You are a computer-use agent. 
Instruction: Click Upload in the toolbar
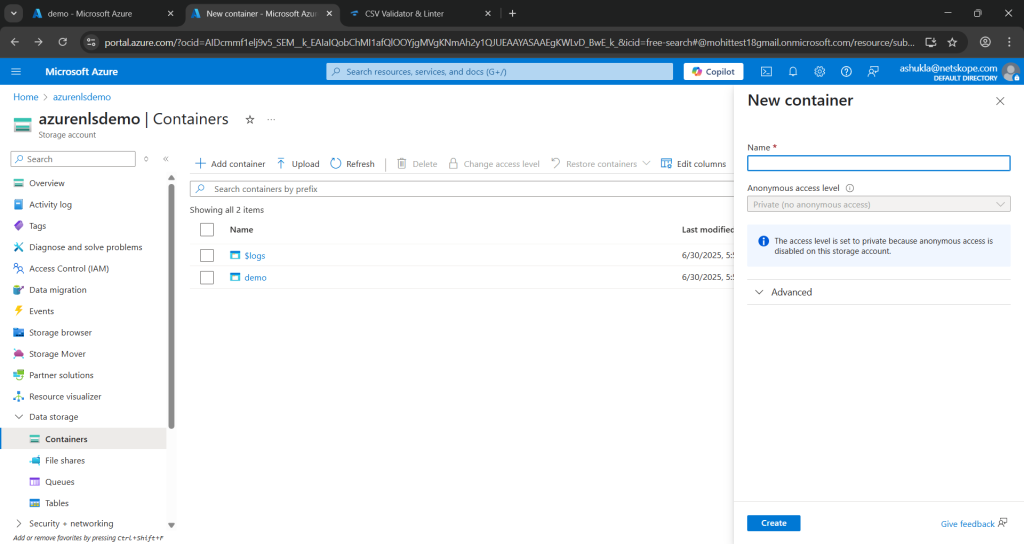pyautogui.click(x=298, y=164)
